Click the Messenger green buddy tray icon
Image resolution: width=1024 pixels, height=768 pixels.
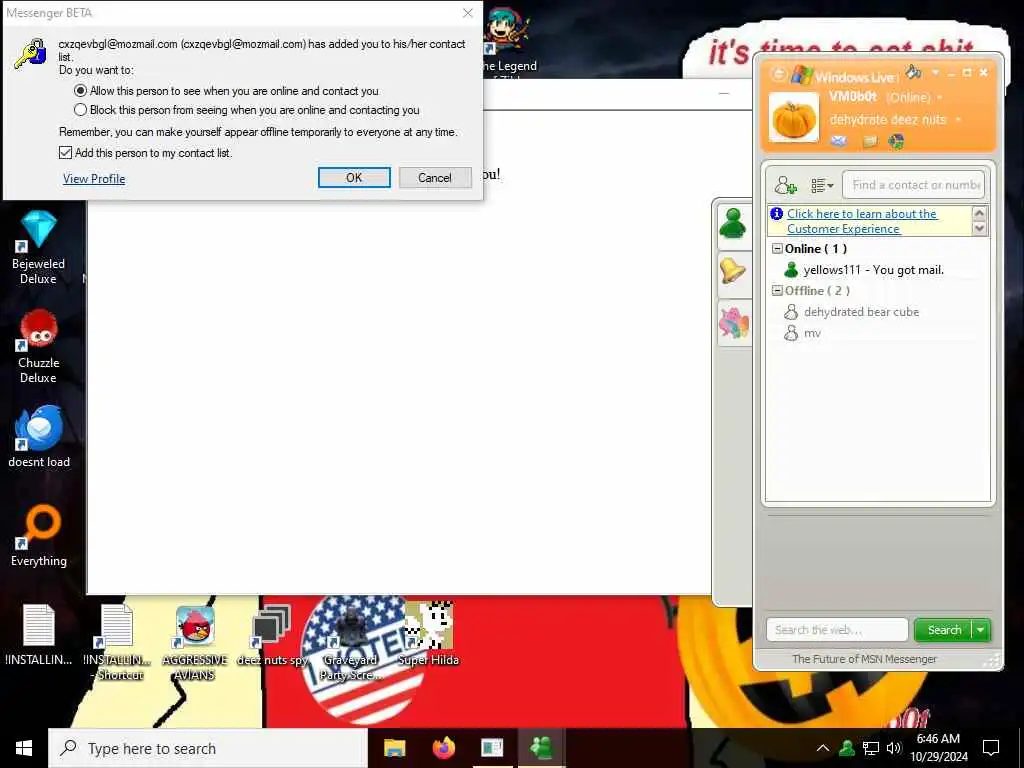point(847,748)
